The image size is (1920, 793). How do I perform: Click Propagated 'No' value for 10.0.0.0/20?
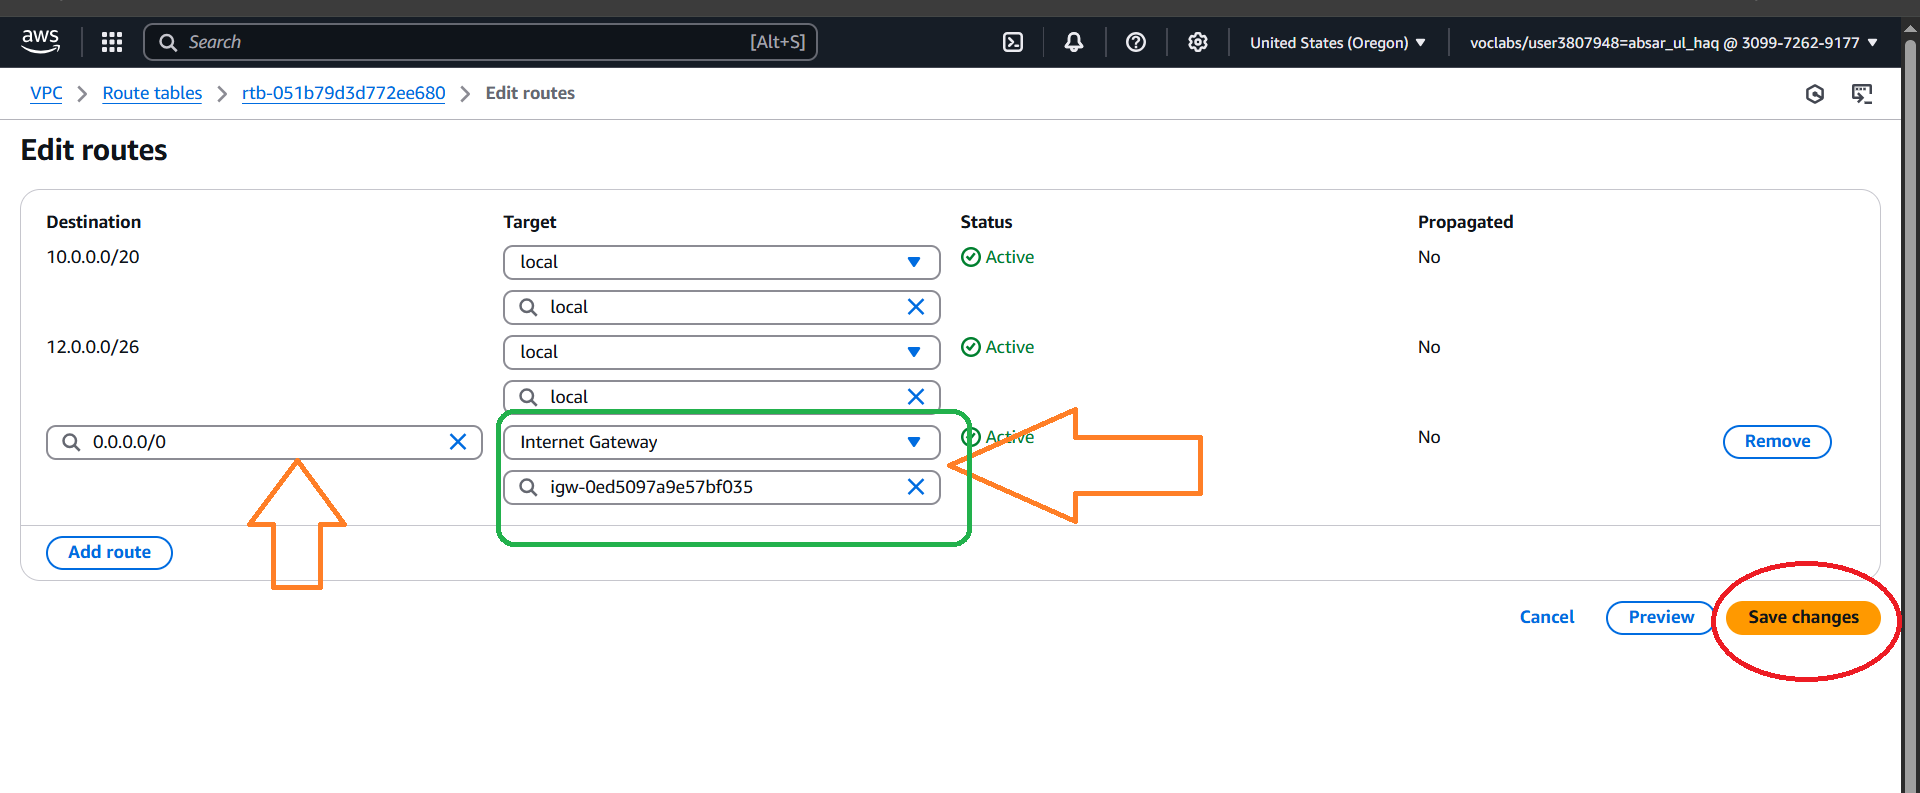tap(1429, 257)
